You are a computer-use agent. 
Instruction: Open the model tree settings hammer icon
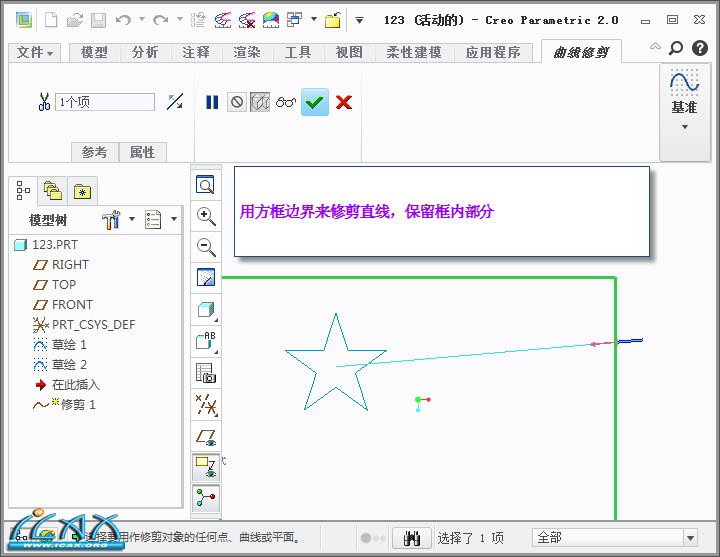pyautogui.click(x=111, y=219)
